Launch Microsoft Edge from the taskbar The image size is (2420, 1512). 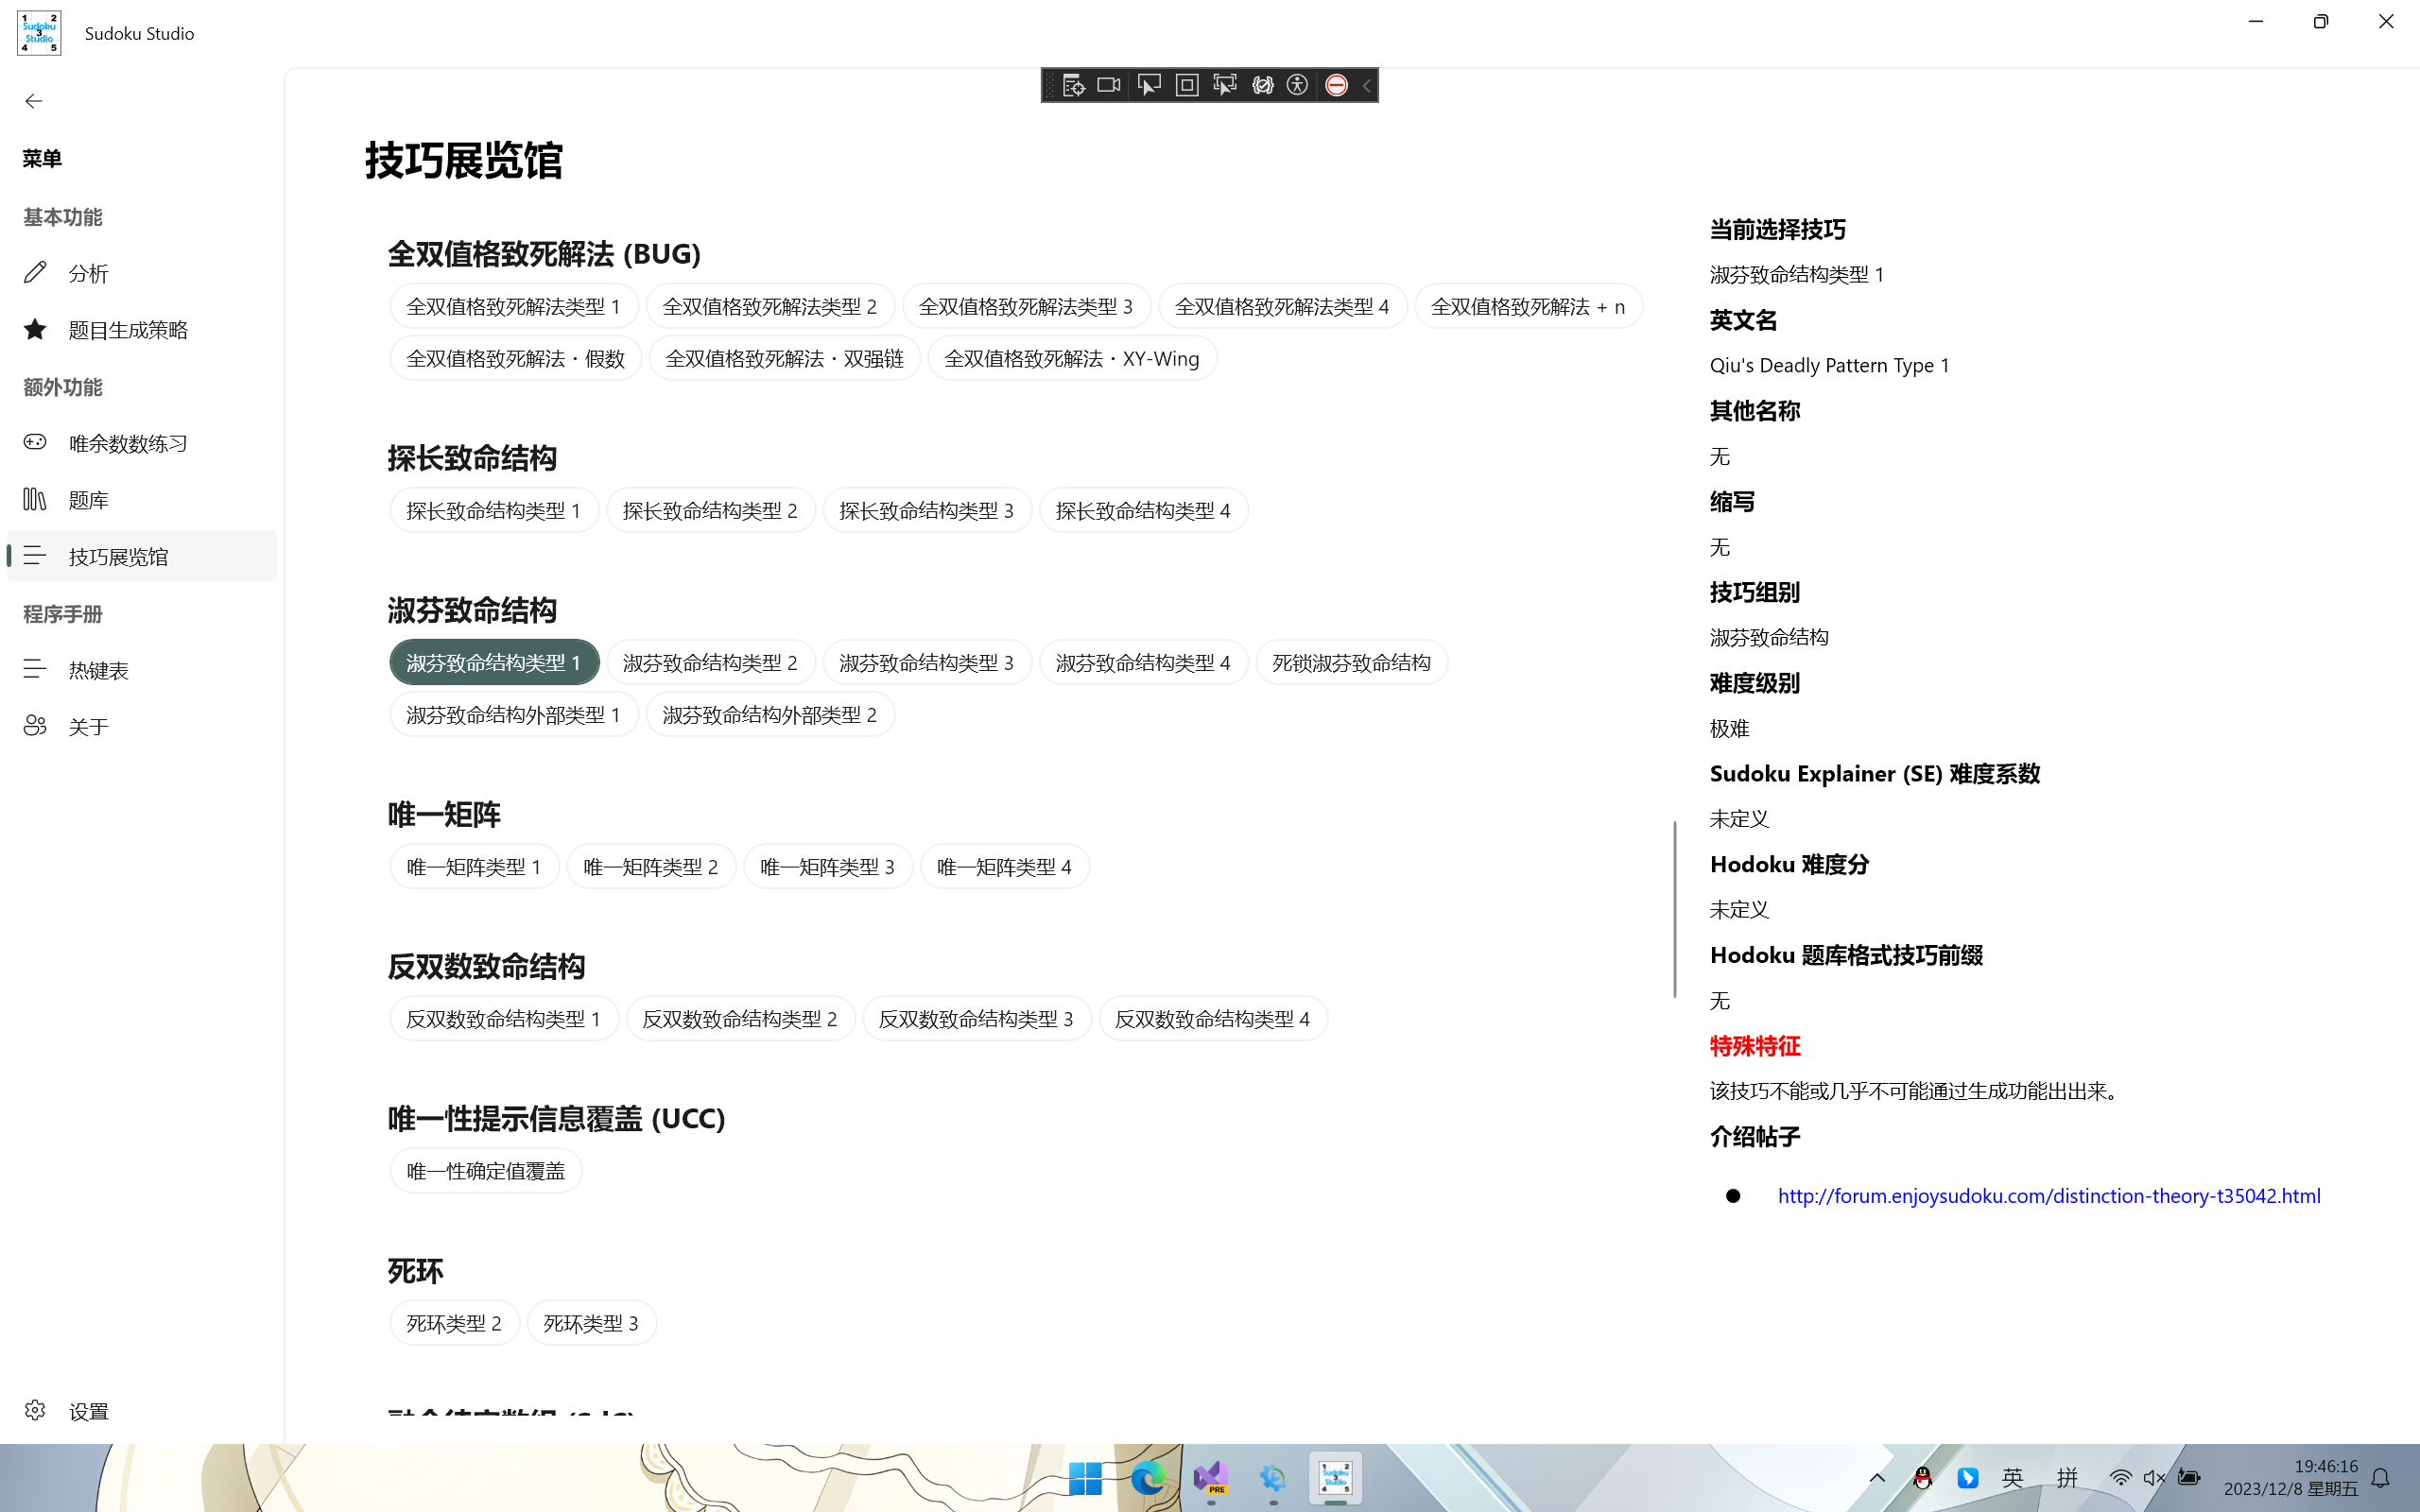point(1148,1478)
